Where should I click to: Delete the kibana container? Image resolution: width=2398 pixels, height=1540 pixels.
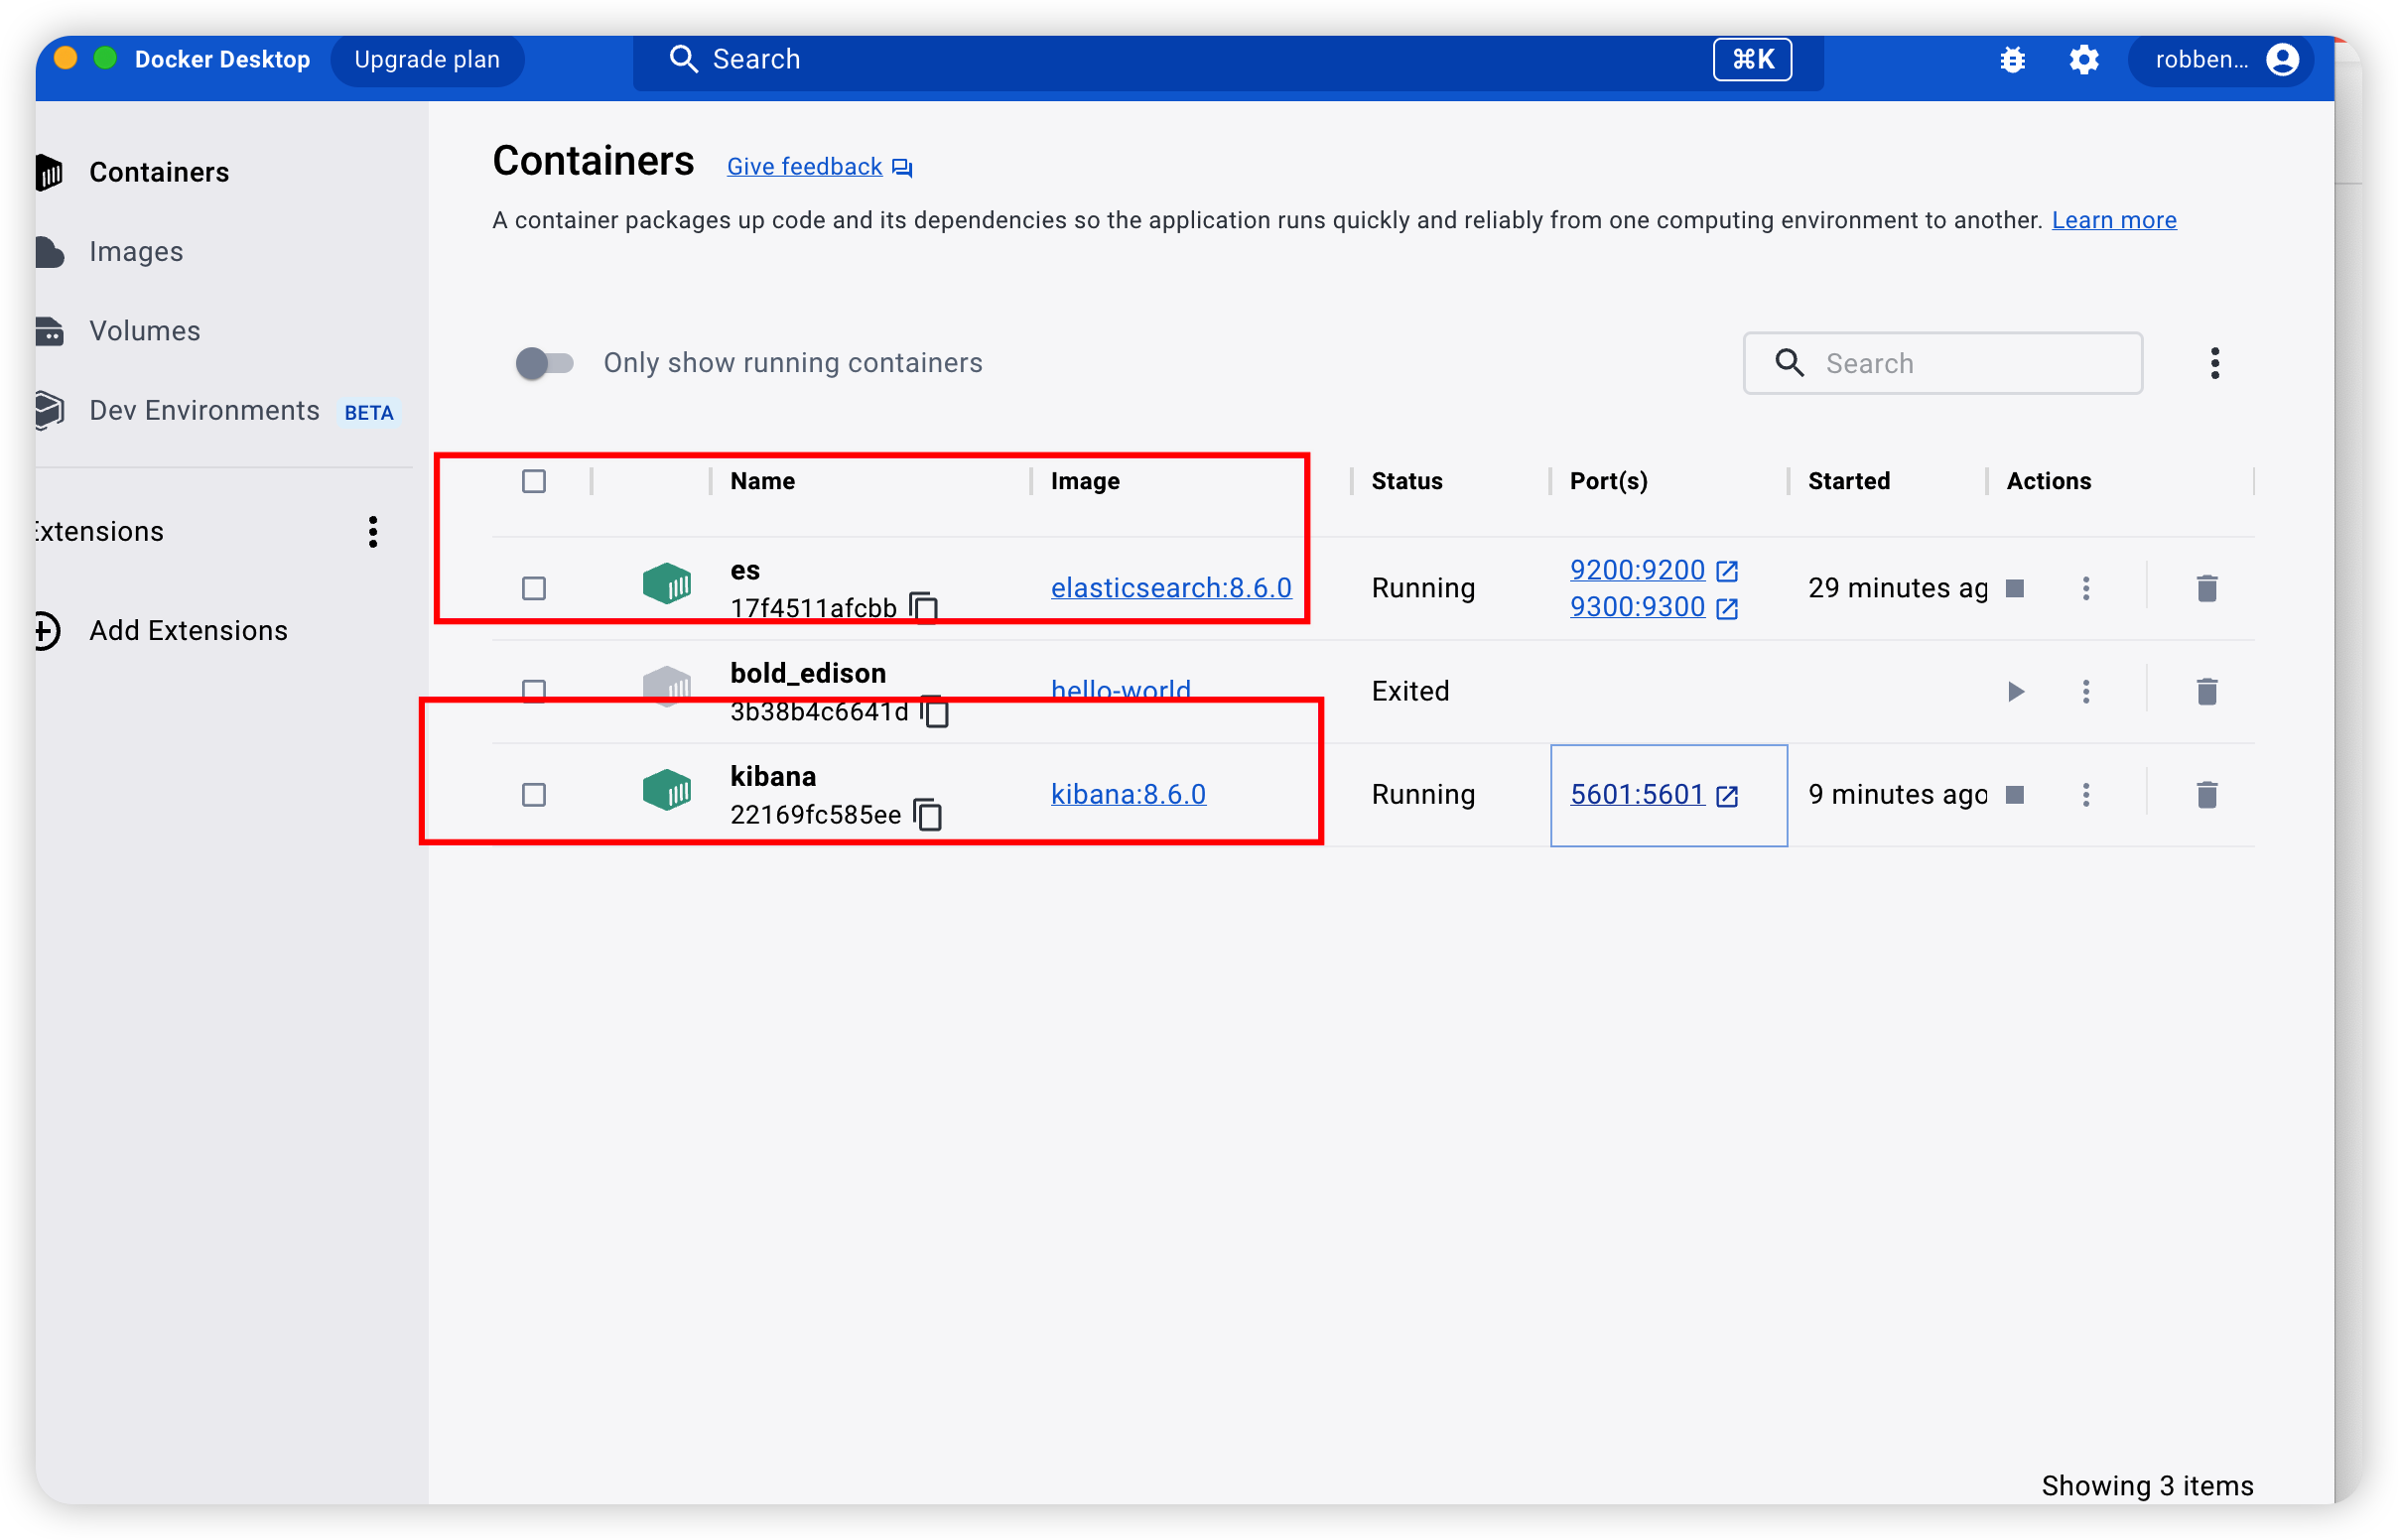pos(2206,795)
